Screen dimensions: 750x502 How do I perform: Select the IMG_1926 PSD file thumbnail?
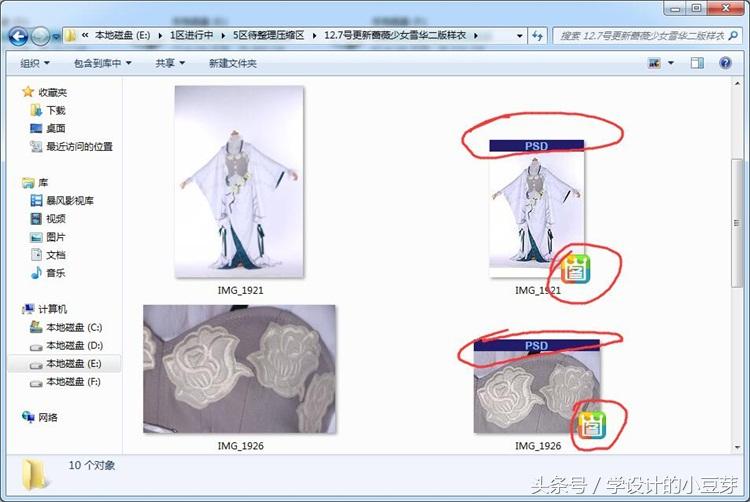(x=537, y=386)
